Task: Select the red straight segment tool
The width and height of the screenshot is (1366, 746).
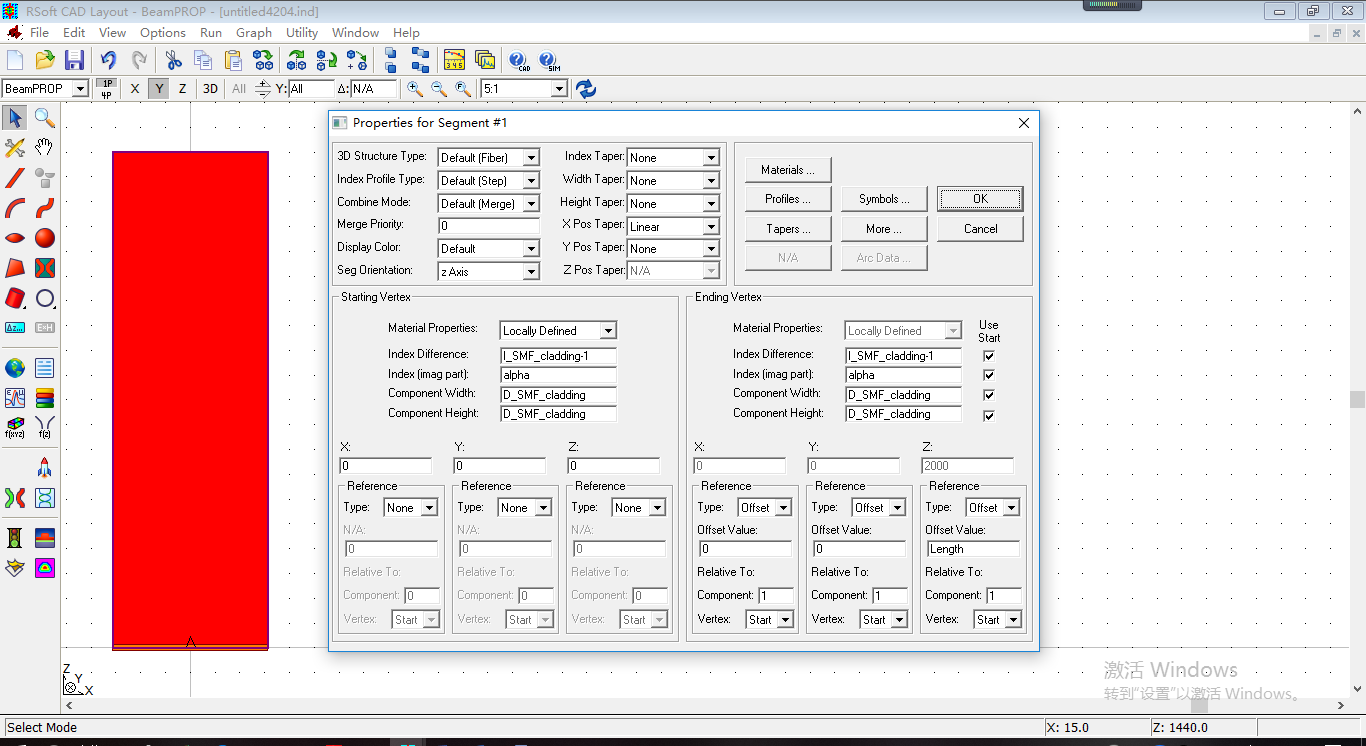Action: coord(15,179)
